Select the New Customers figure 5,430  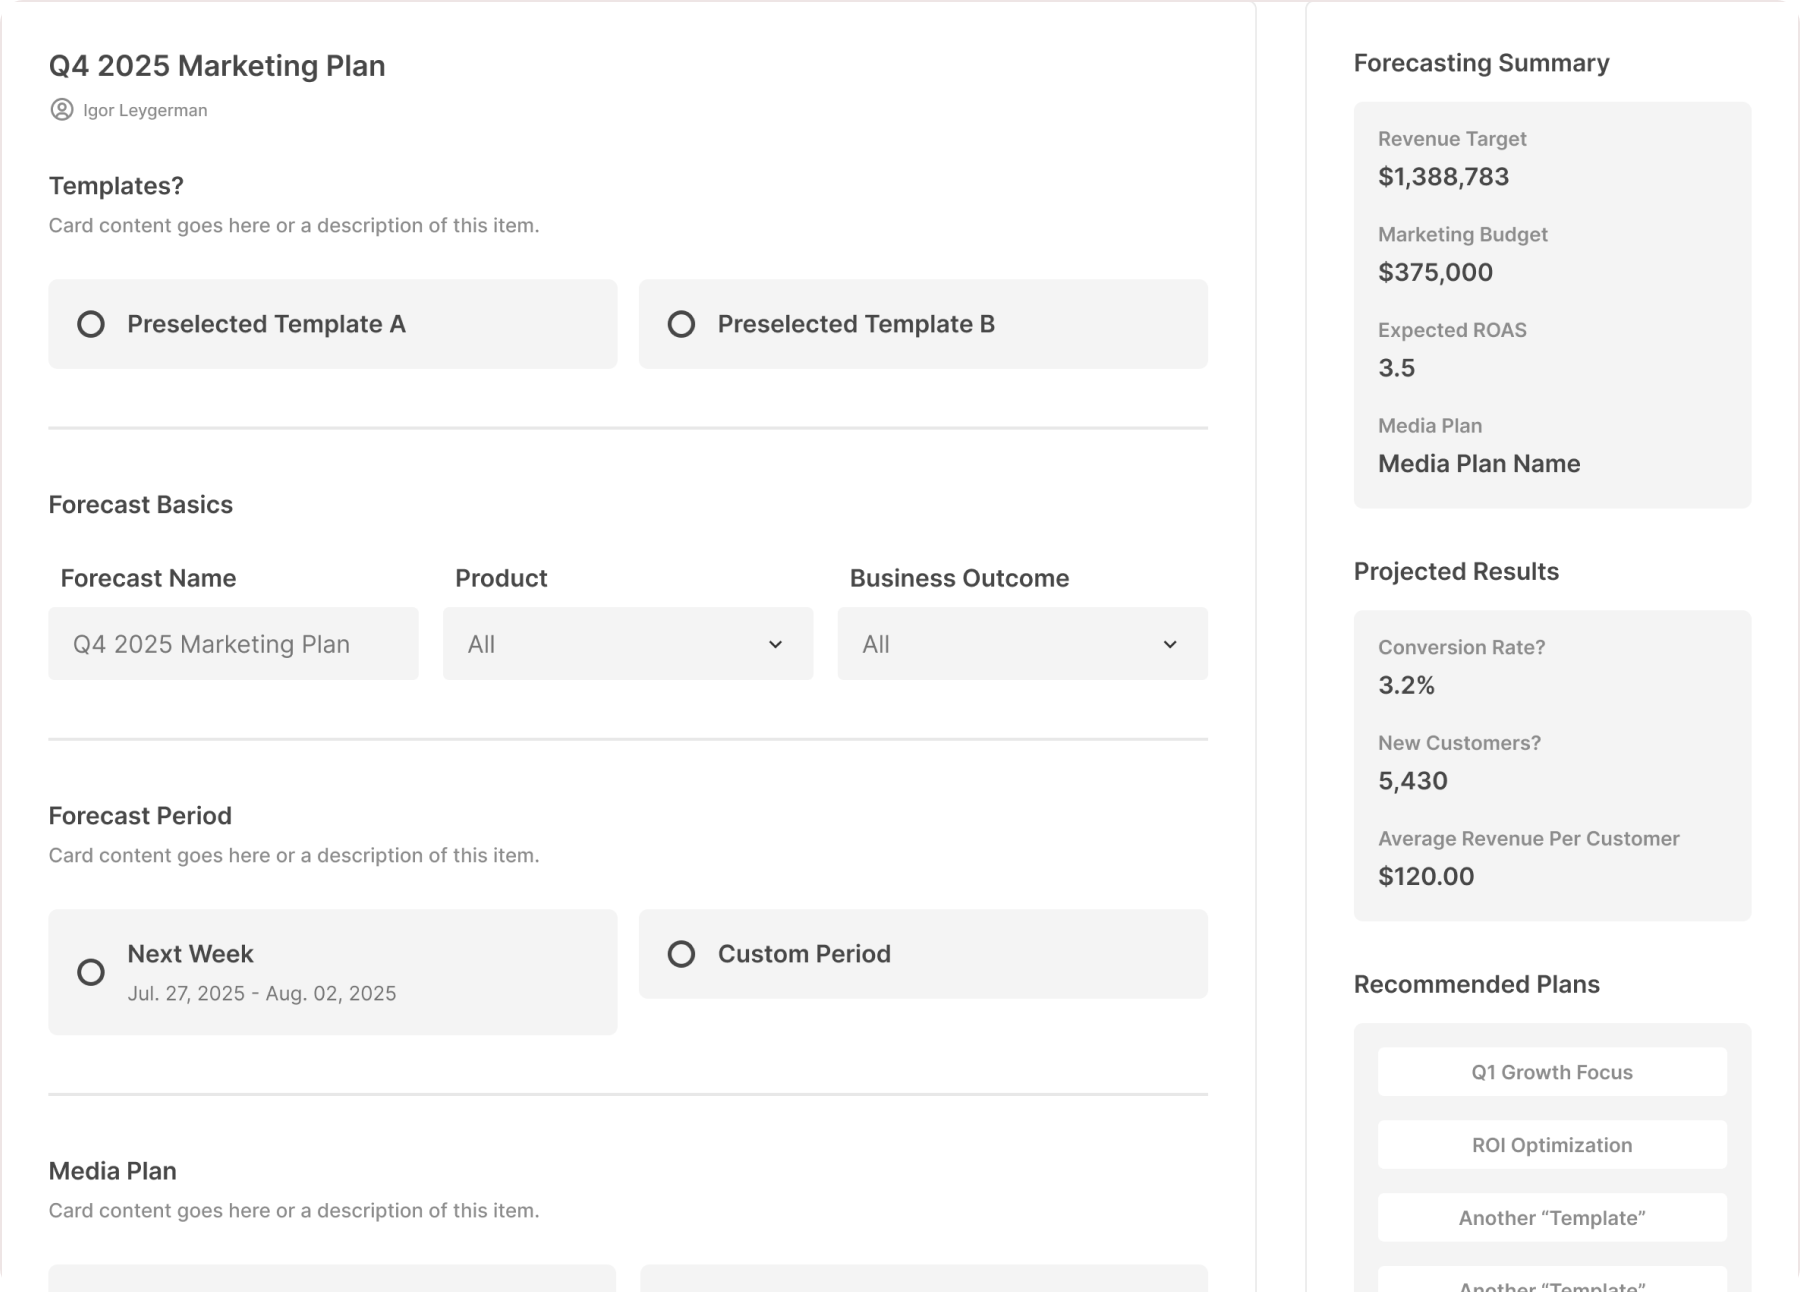1412,781
